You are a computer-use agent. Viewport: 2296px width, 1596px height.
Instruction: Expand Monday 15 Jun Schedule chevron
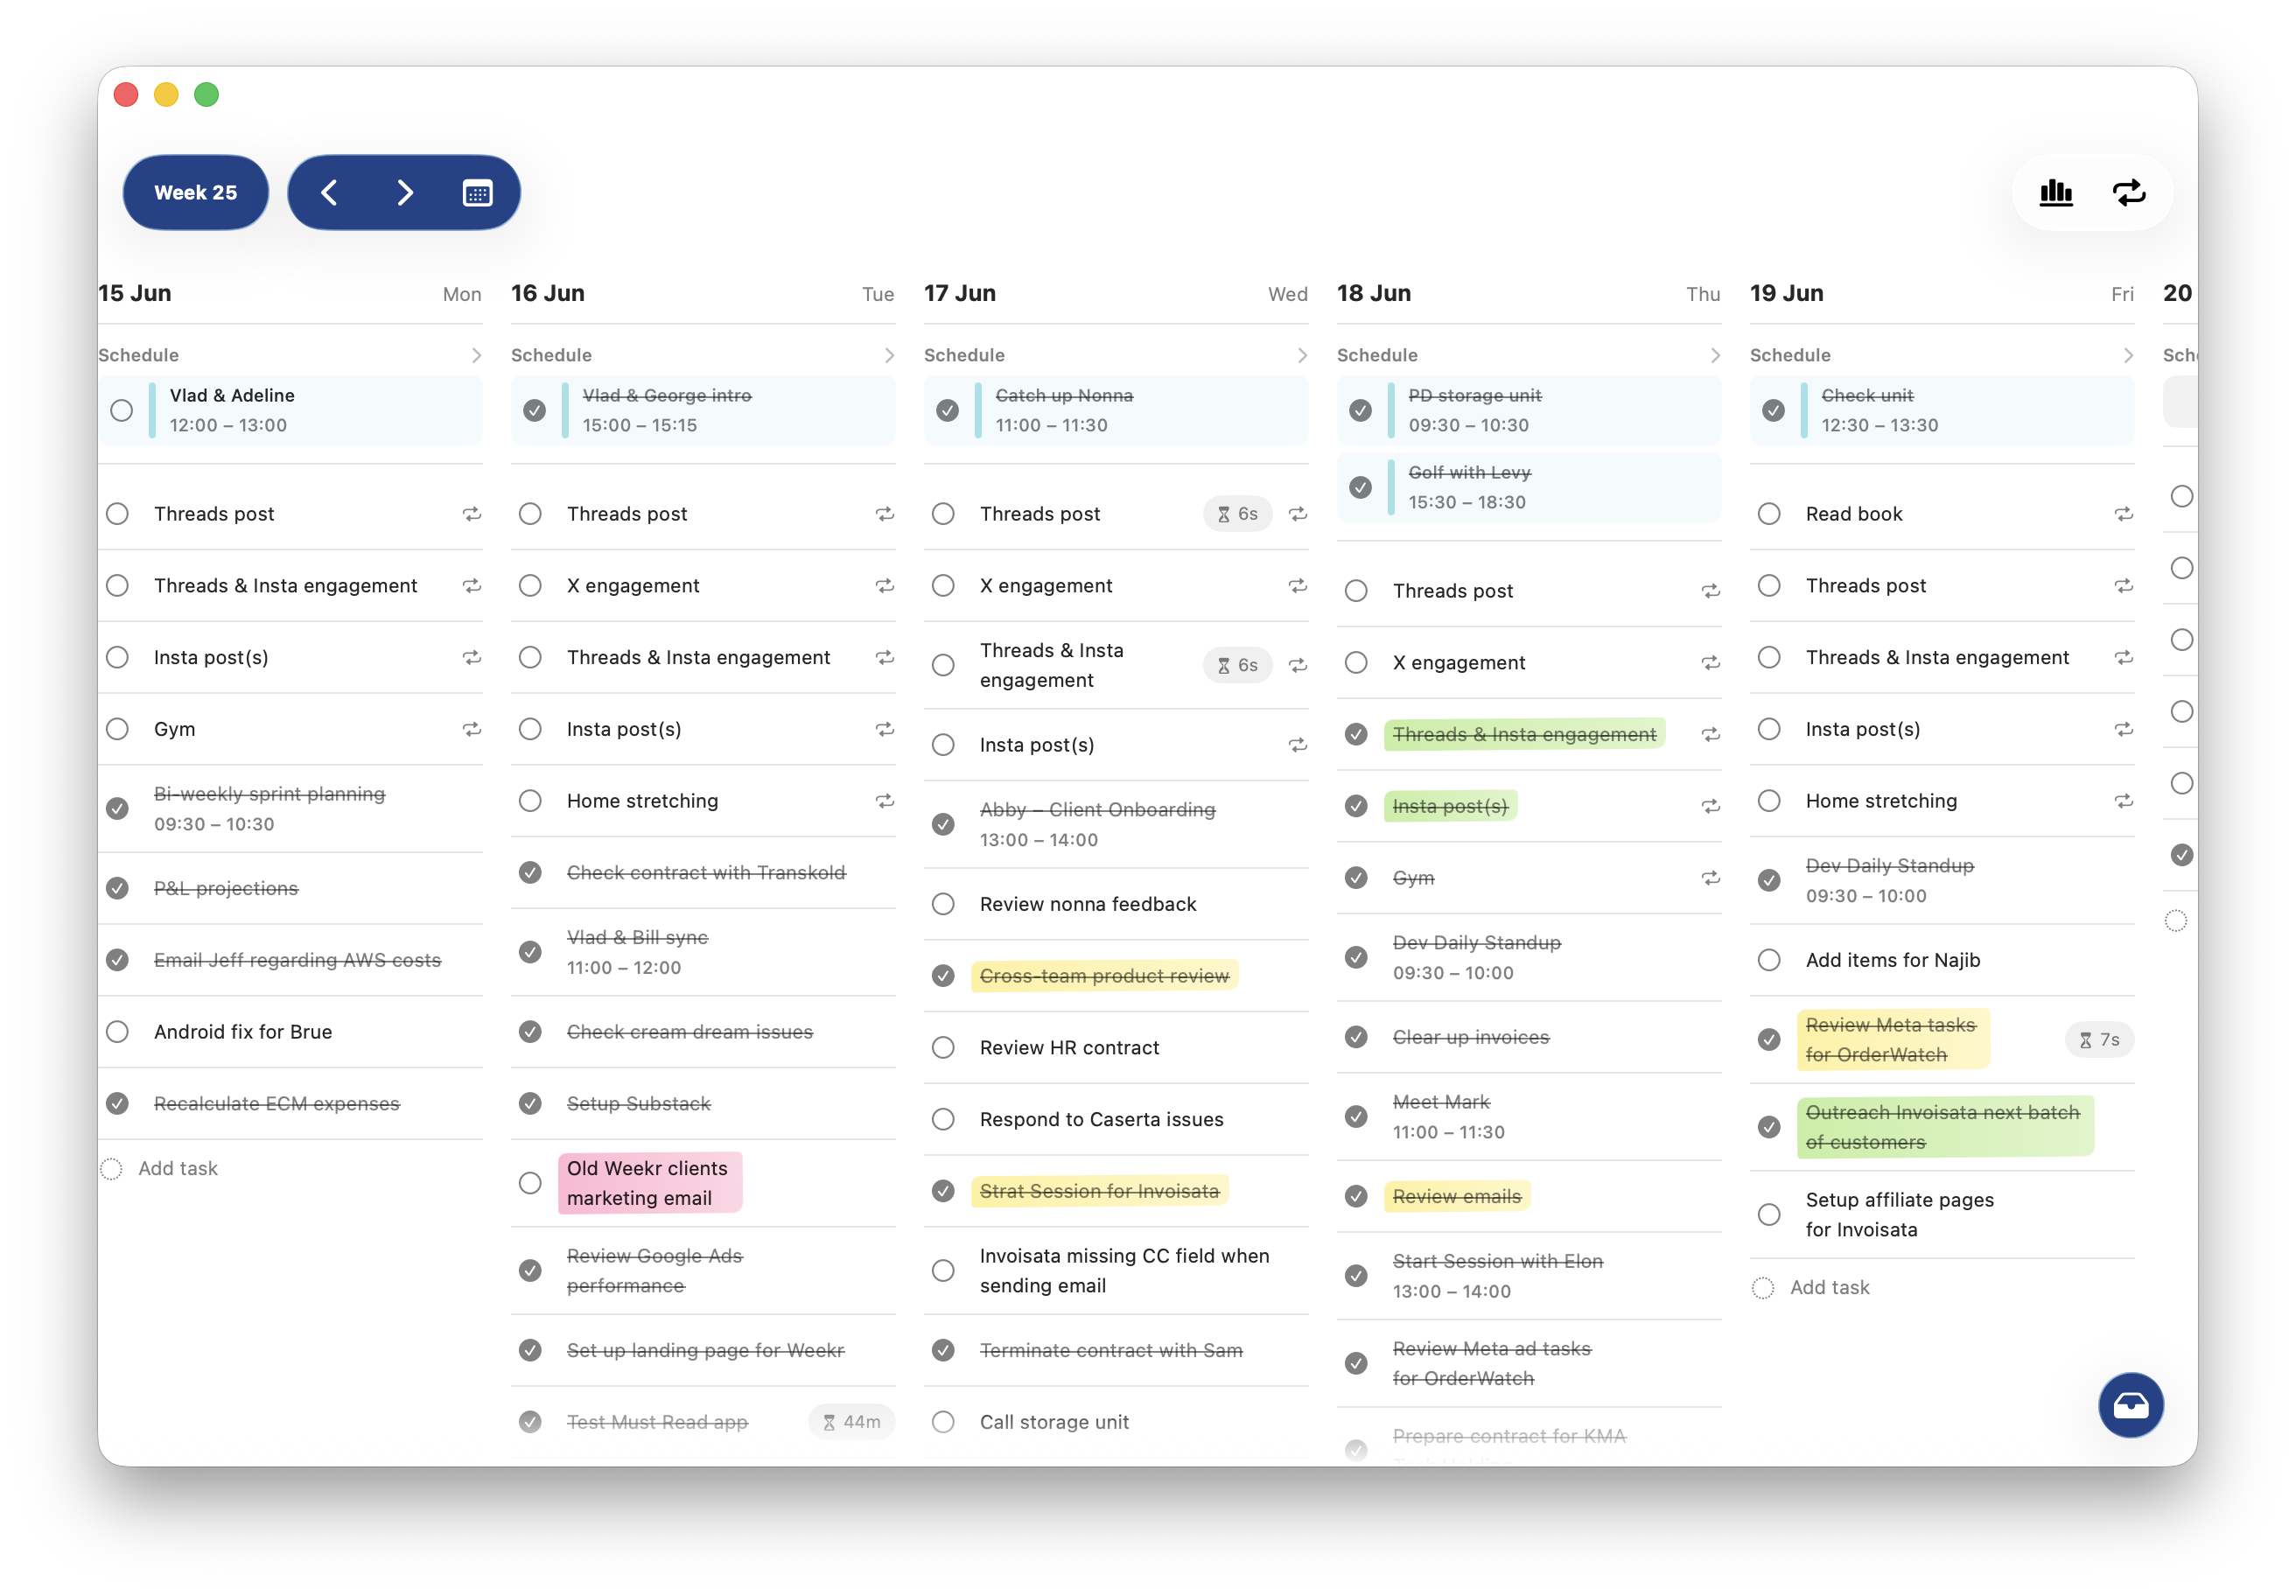click(x=476, y=355)
